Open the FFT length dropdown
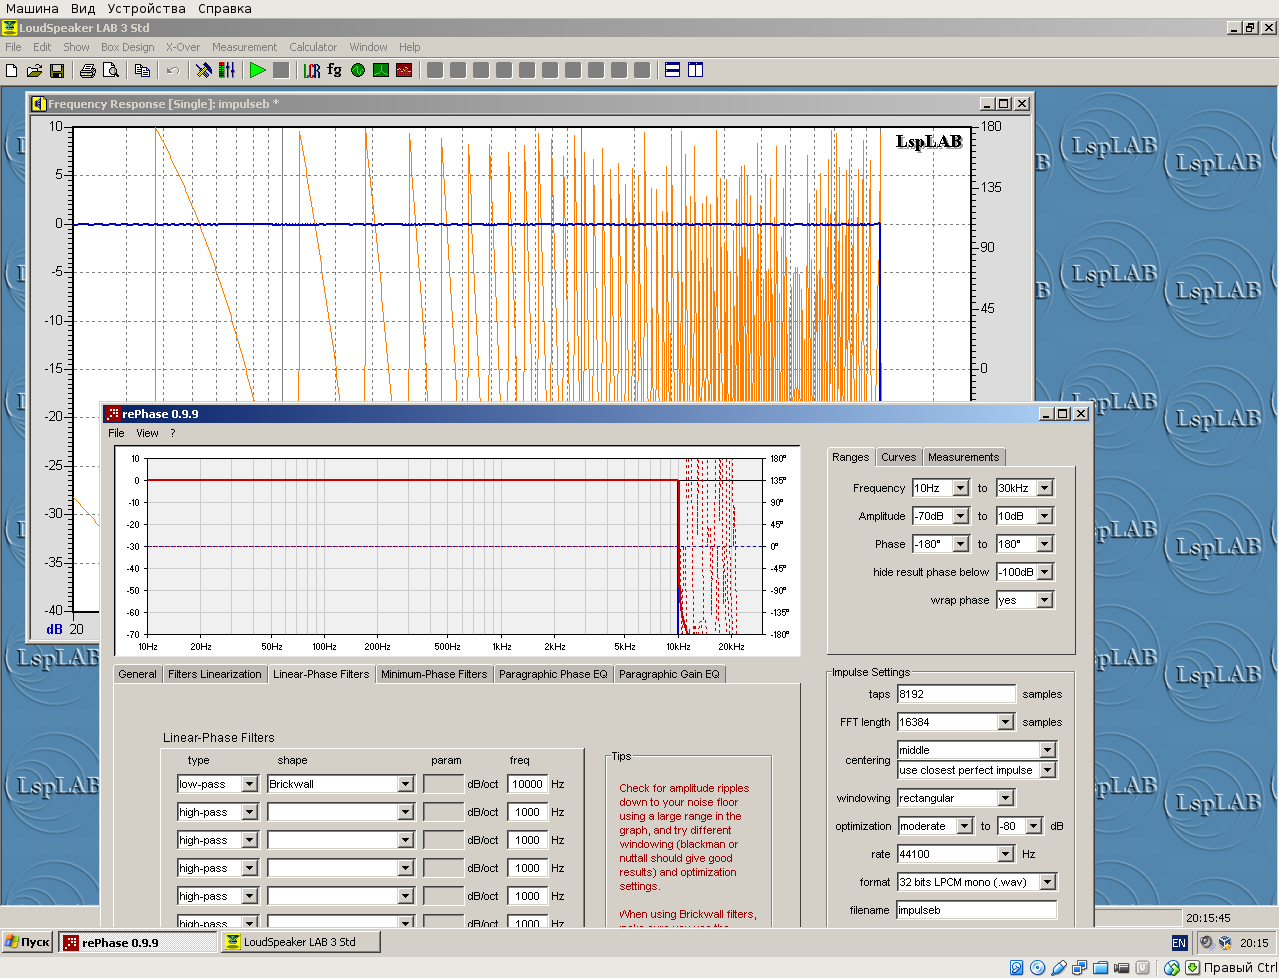 (1005, 722)
